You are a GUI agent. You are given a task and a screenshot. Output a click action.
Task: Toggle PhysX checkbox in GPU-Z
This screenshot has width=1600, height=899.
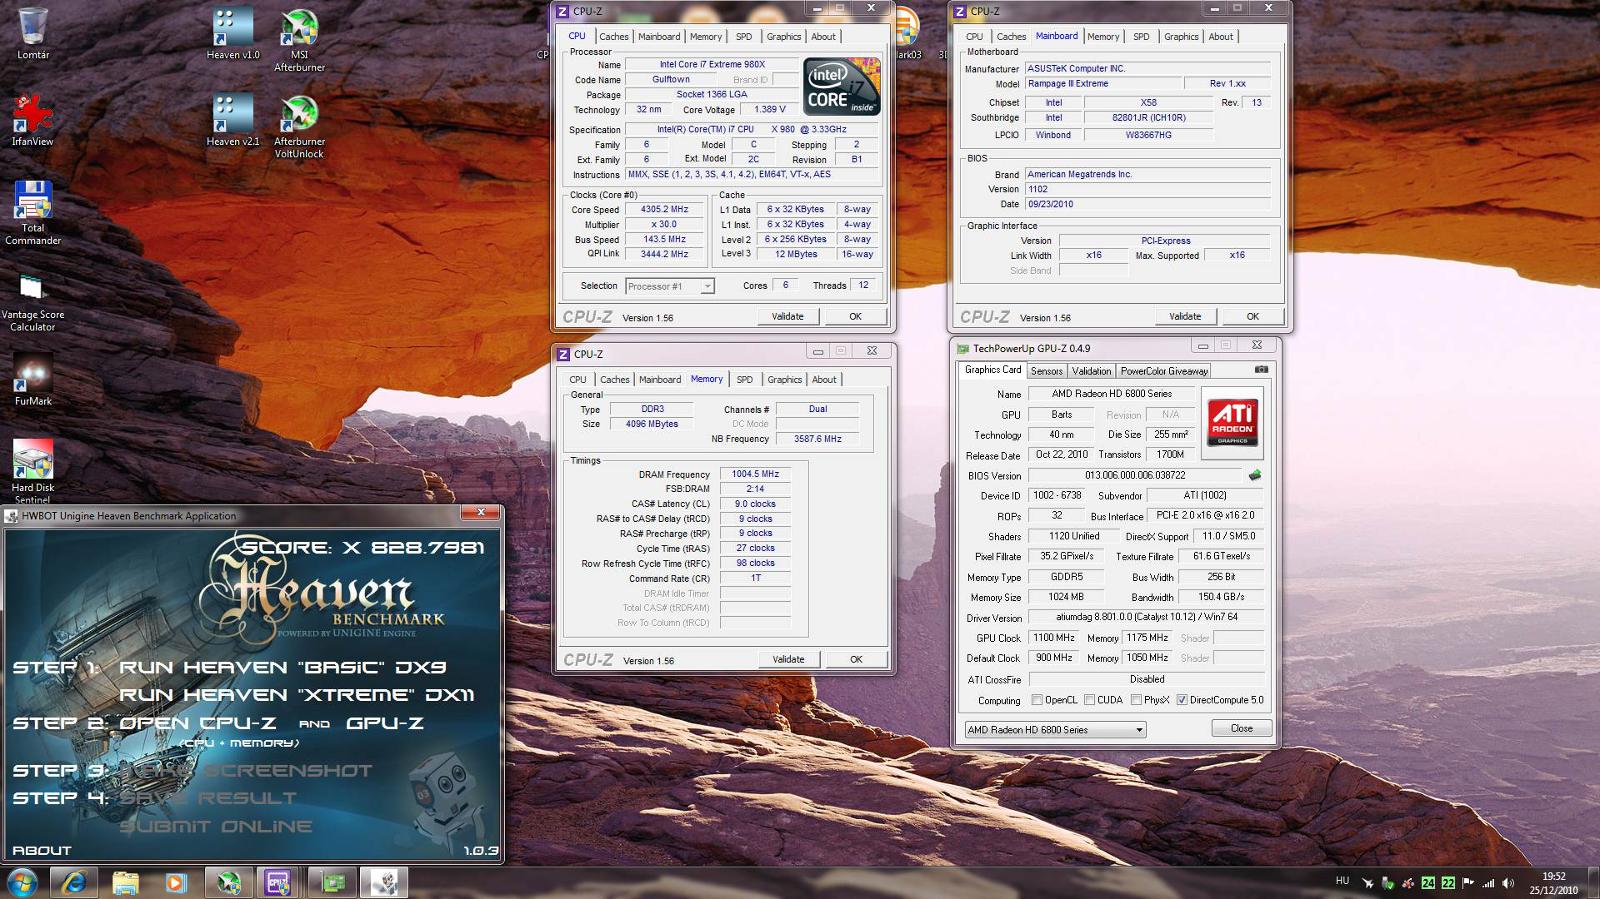point(1136,700)
